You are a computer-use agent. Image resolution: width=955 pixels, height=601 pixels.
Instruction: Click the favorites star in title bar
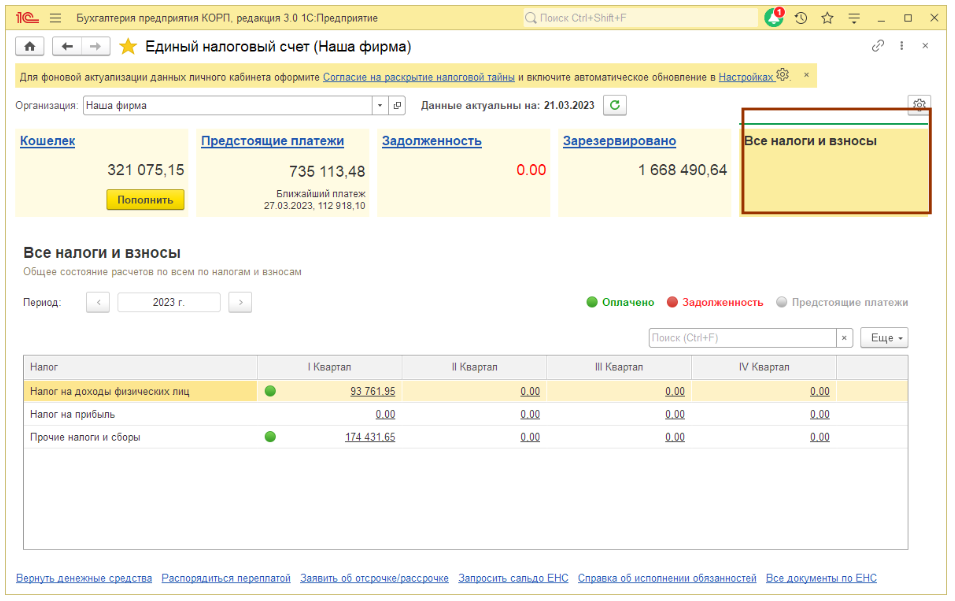click(x=827, y=18)
